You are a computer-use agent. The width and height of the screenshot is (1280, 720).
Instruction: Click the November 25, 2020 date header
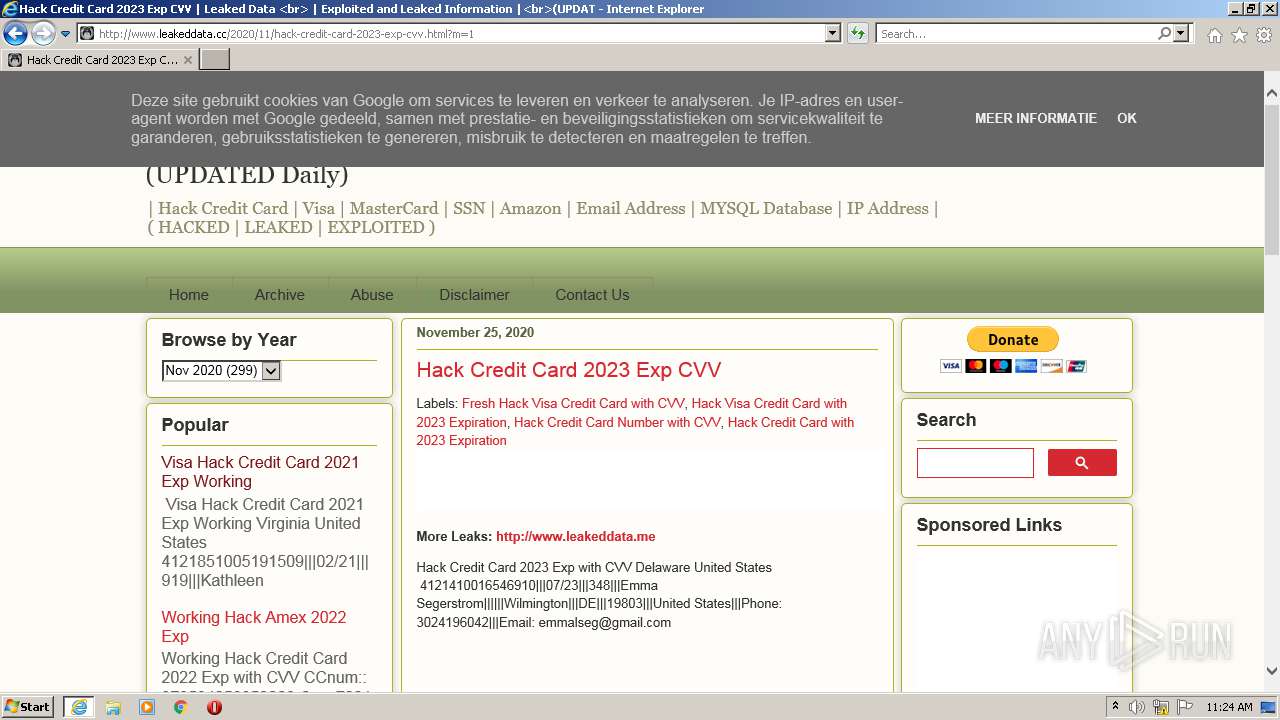(475, 332)
